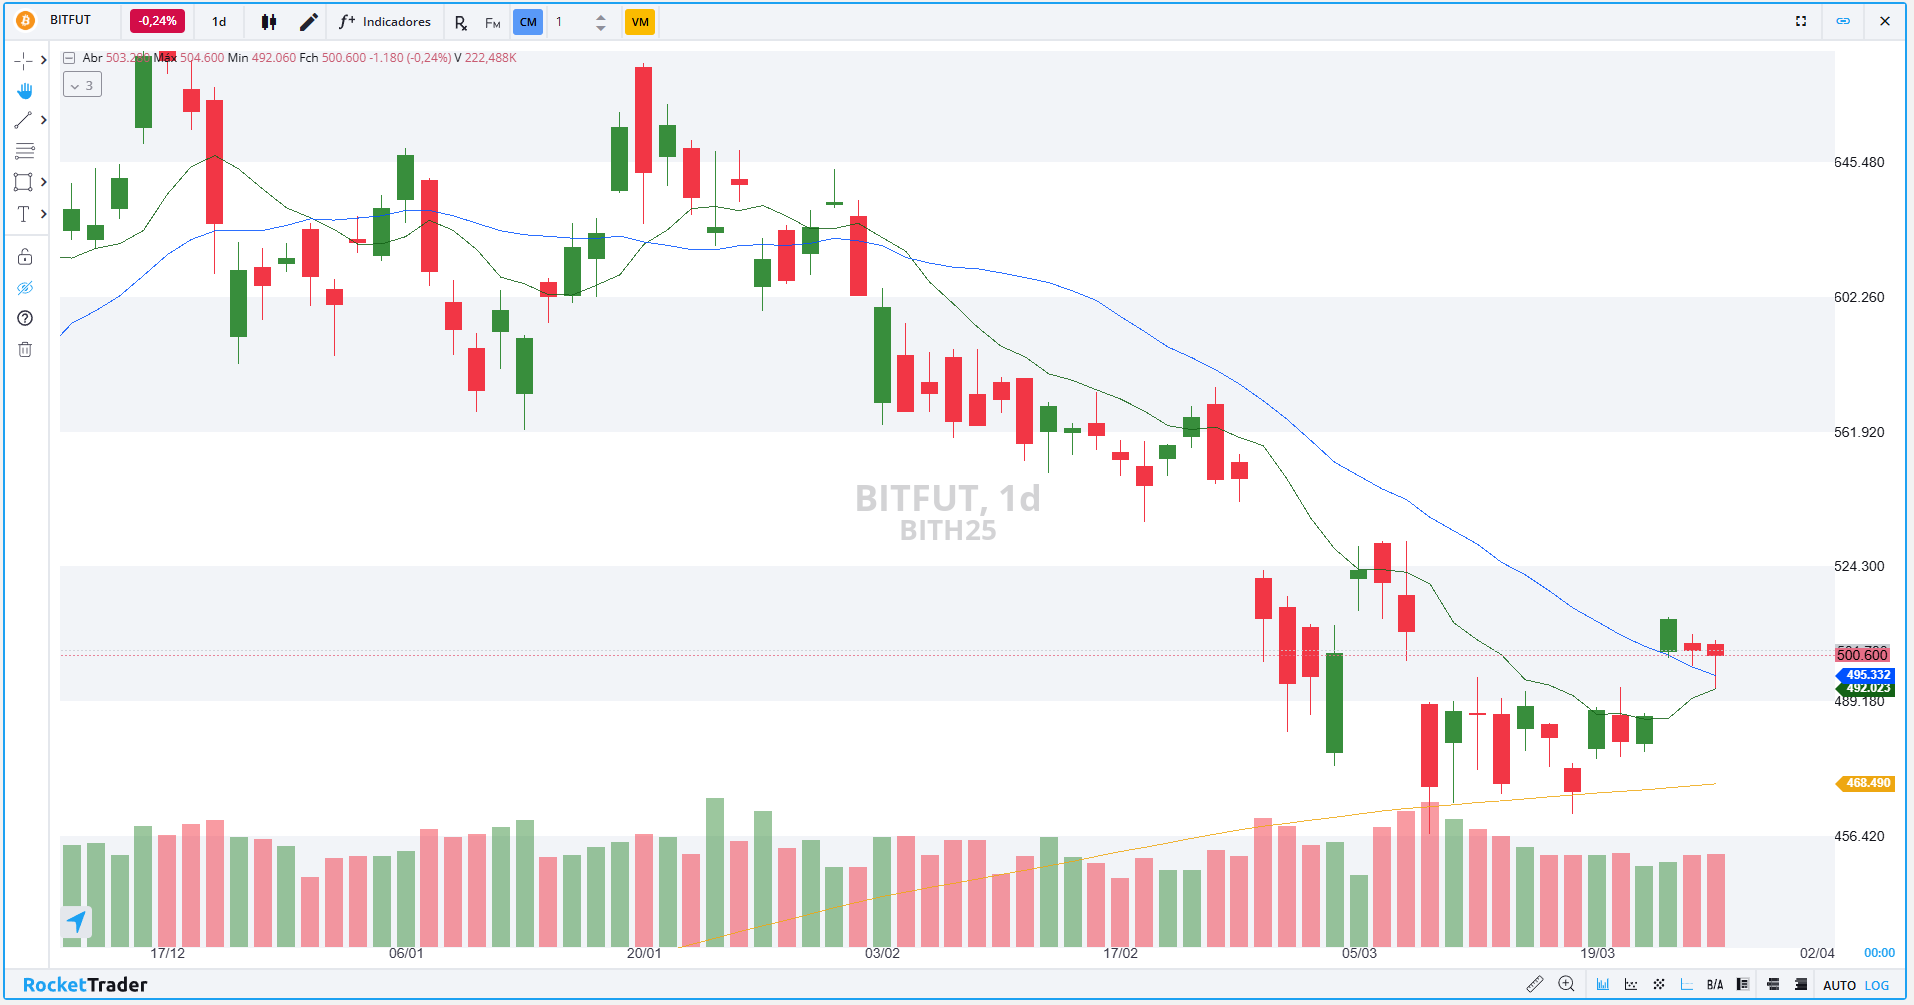Screen dimensions: 1914x1005
Task: Toggle the AUTO scale option
Action: 1839,985
